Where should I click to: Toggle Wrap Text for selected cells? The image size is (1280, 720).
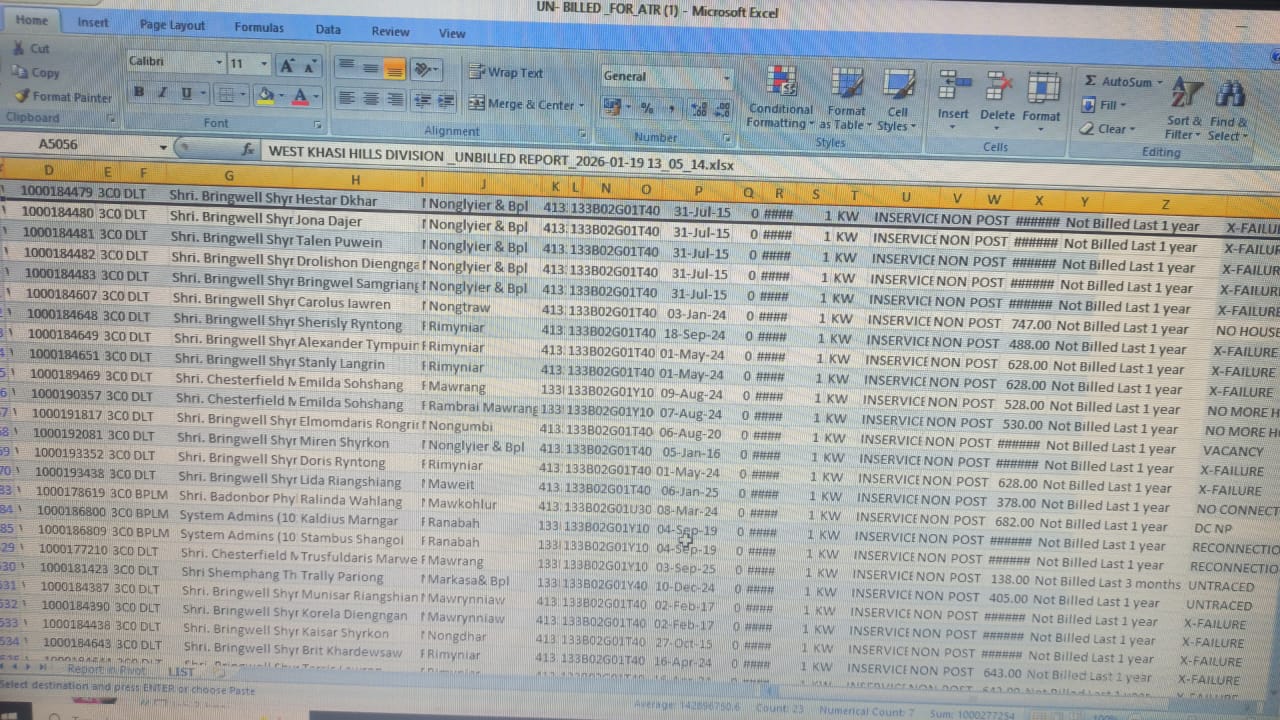pyautogui.click(x=507, y=73)
